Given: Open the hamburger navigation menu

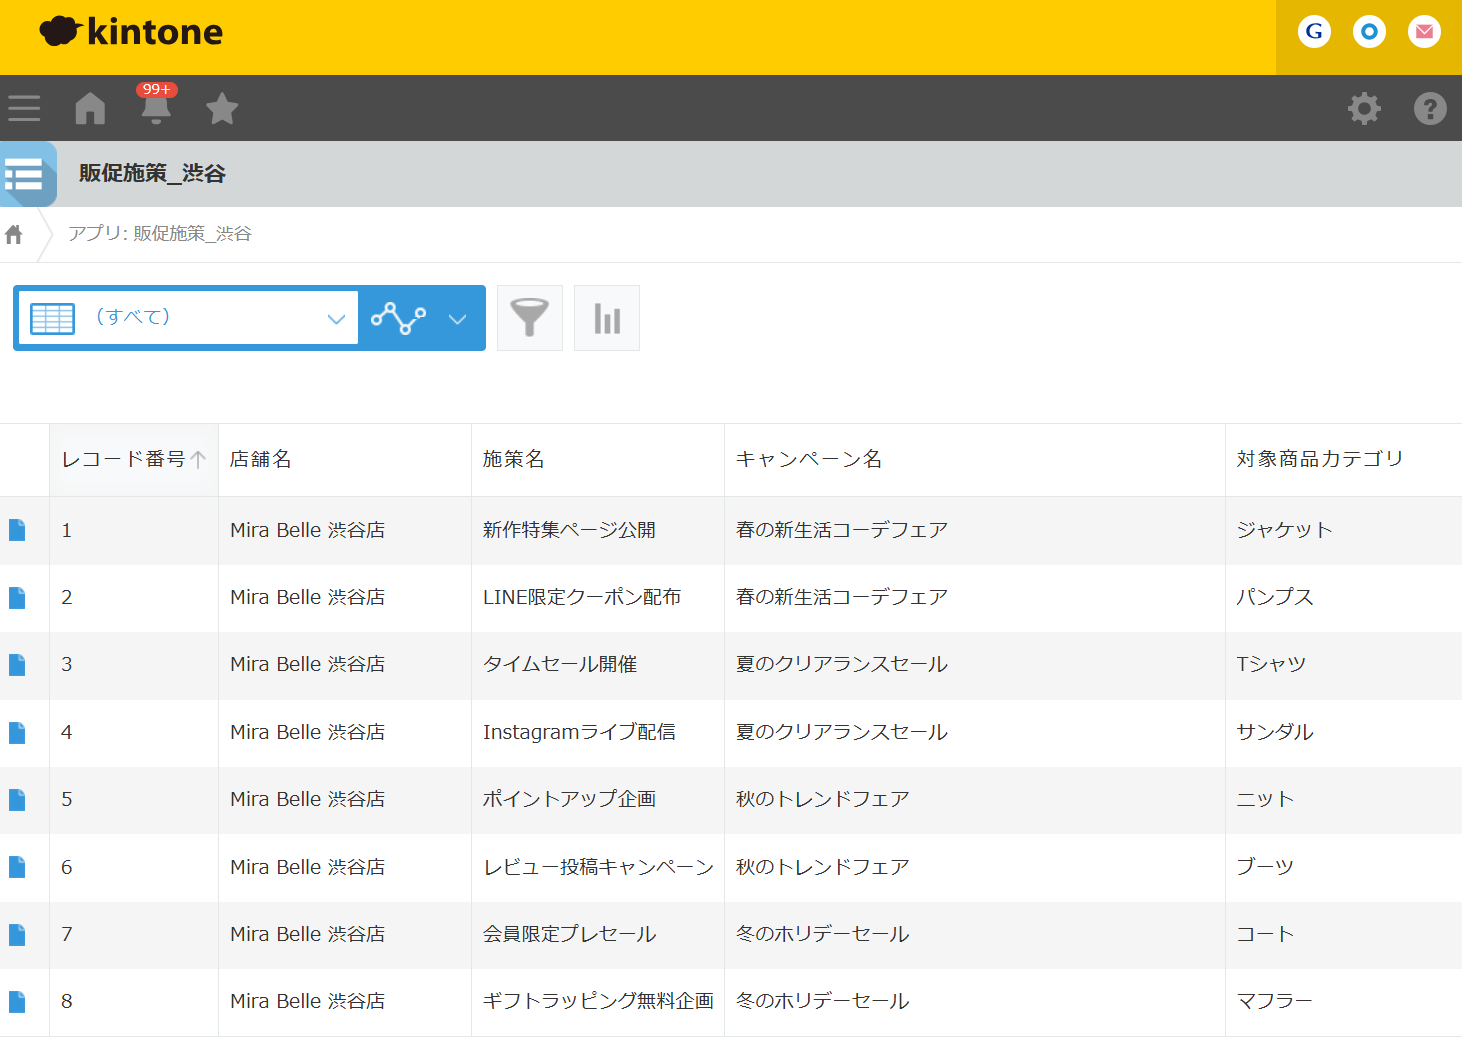Looking at the screenshot, I should (24, 108).
